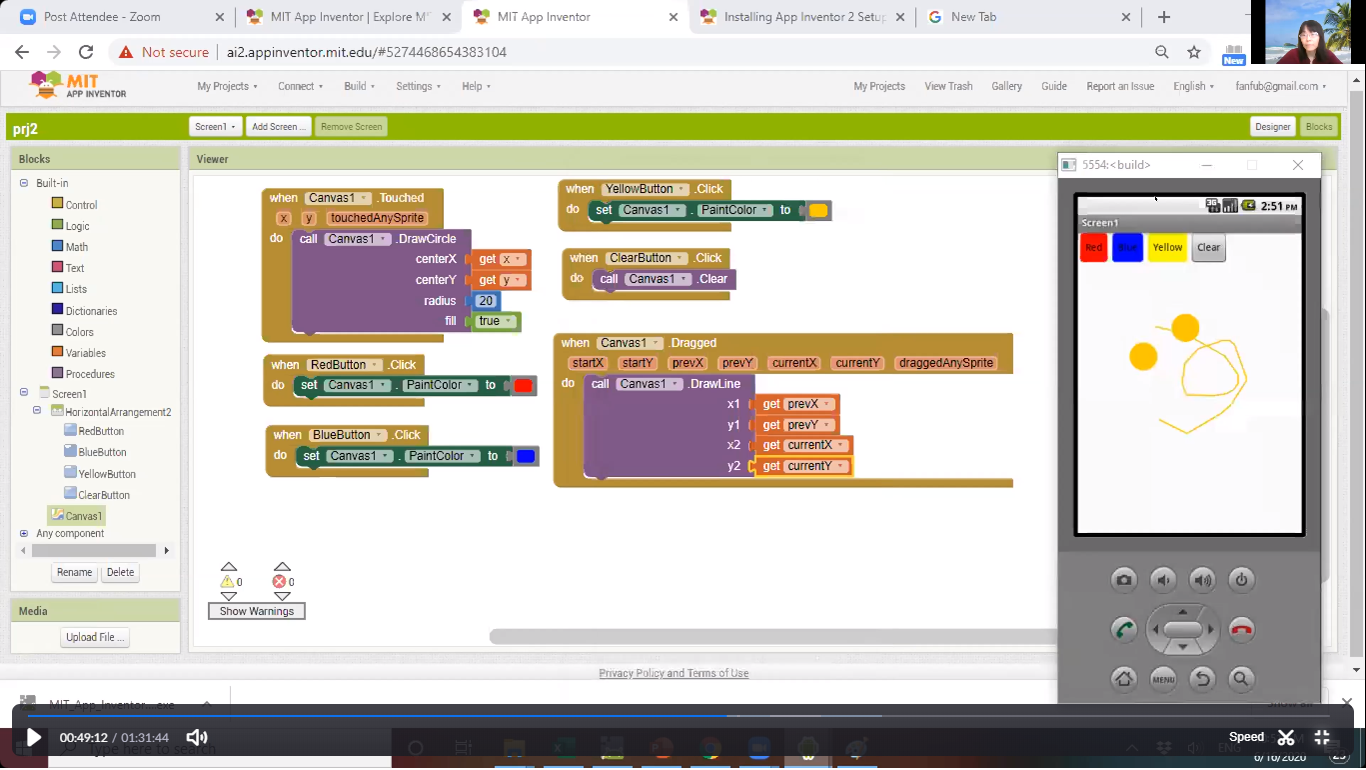Click the emulator camera icon button

click(x=1124, y=580)
